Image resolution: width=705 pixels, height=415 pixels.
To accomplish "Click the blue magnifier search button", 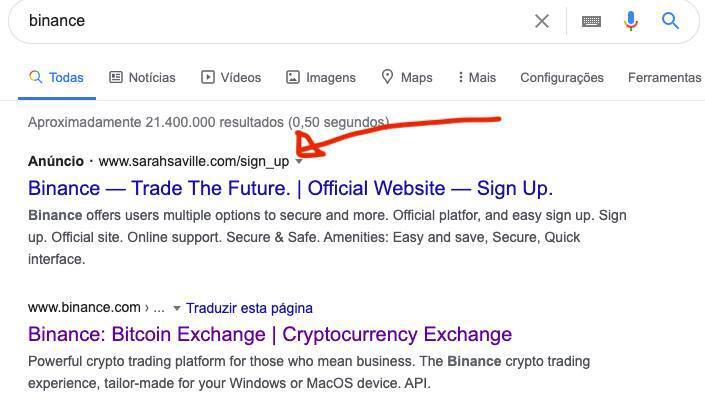I will (670, 21).
